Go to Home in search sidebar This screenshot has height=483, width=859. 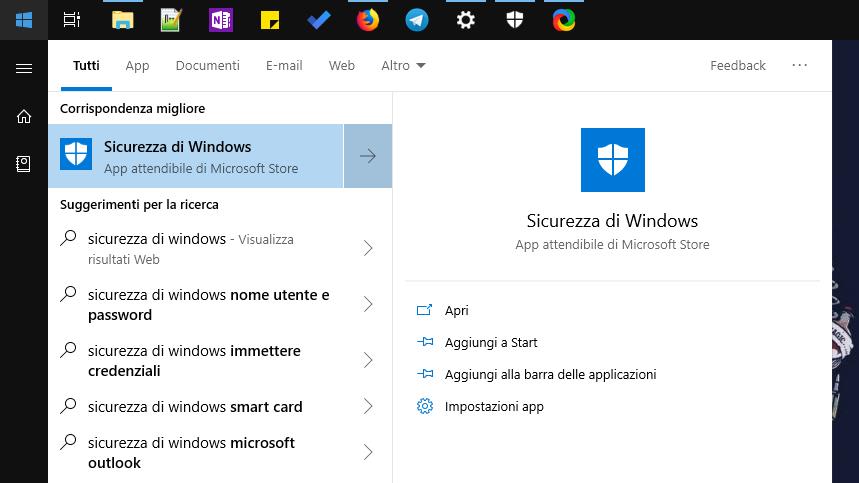click(x=24, y=116)
